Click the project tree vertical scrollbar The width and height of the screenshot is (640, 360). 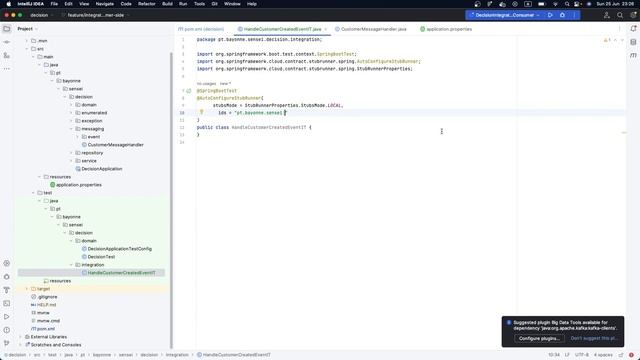click(171, 200)
